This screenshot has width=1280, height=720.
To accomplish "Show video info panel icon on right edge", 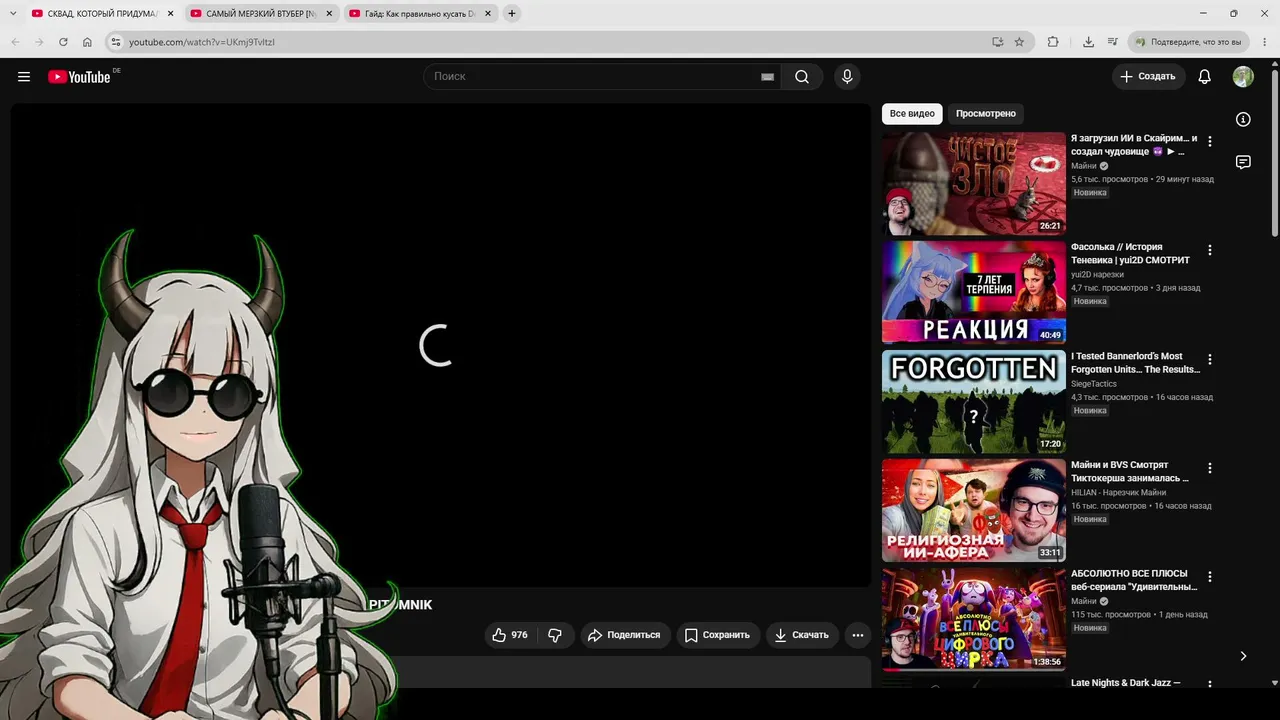I will [1243, 119].
